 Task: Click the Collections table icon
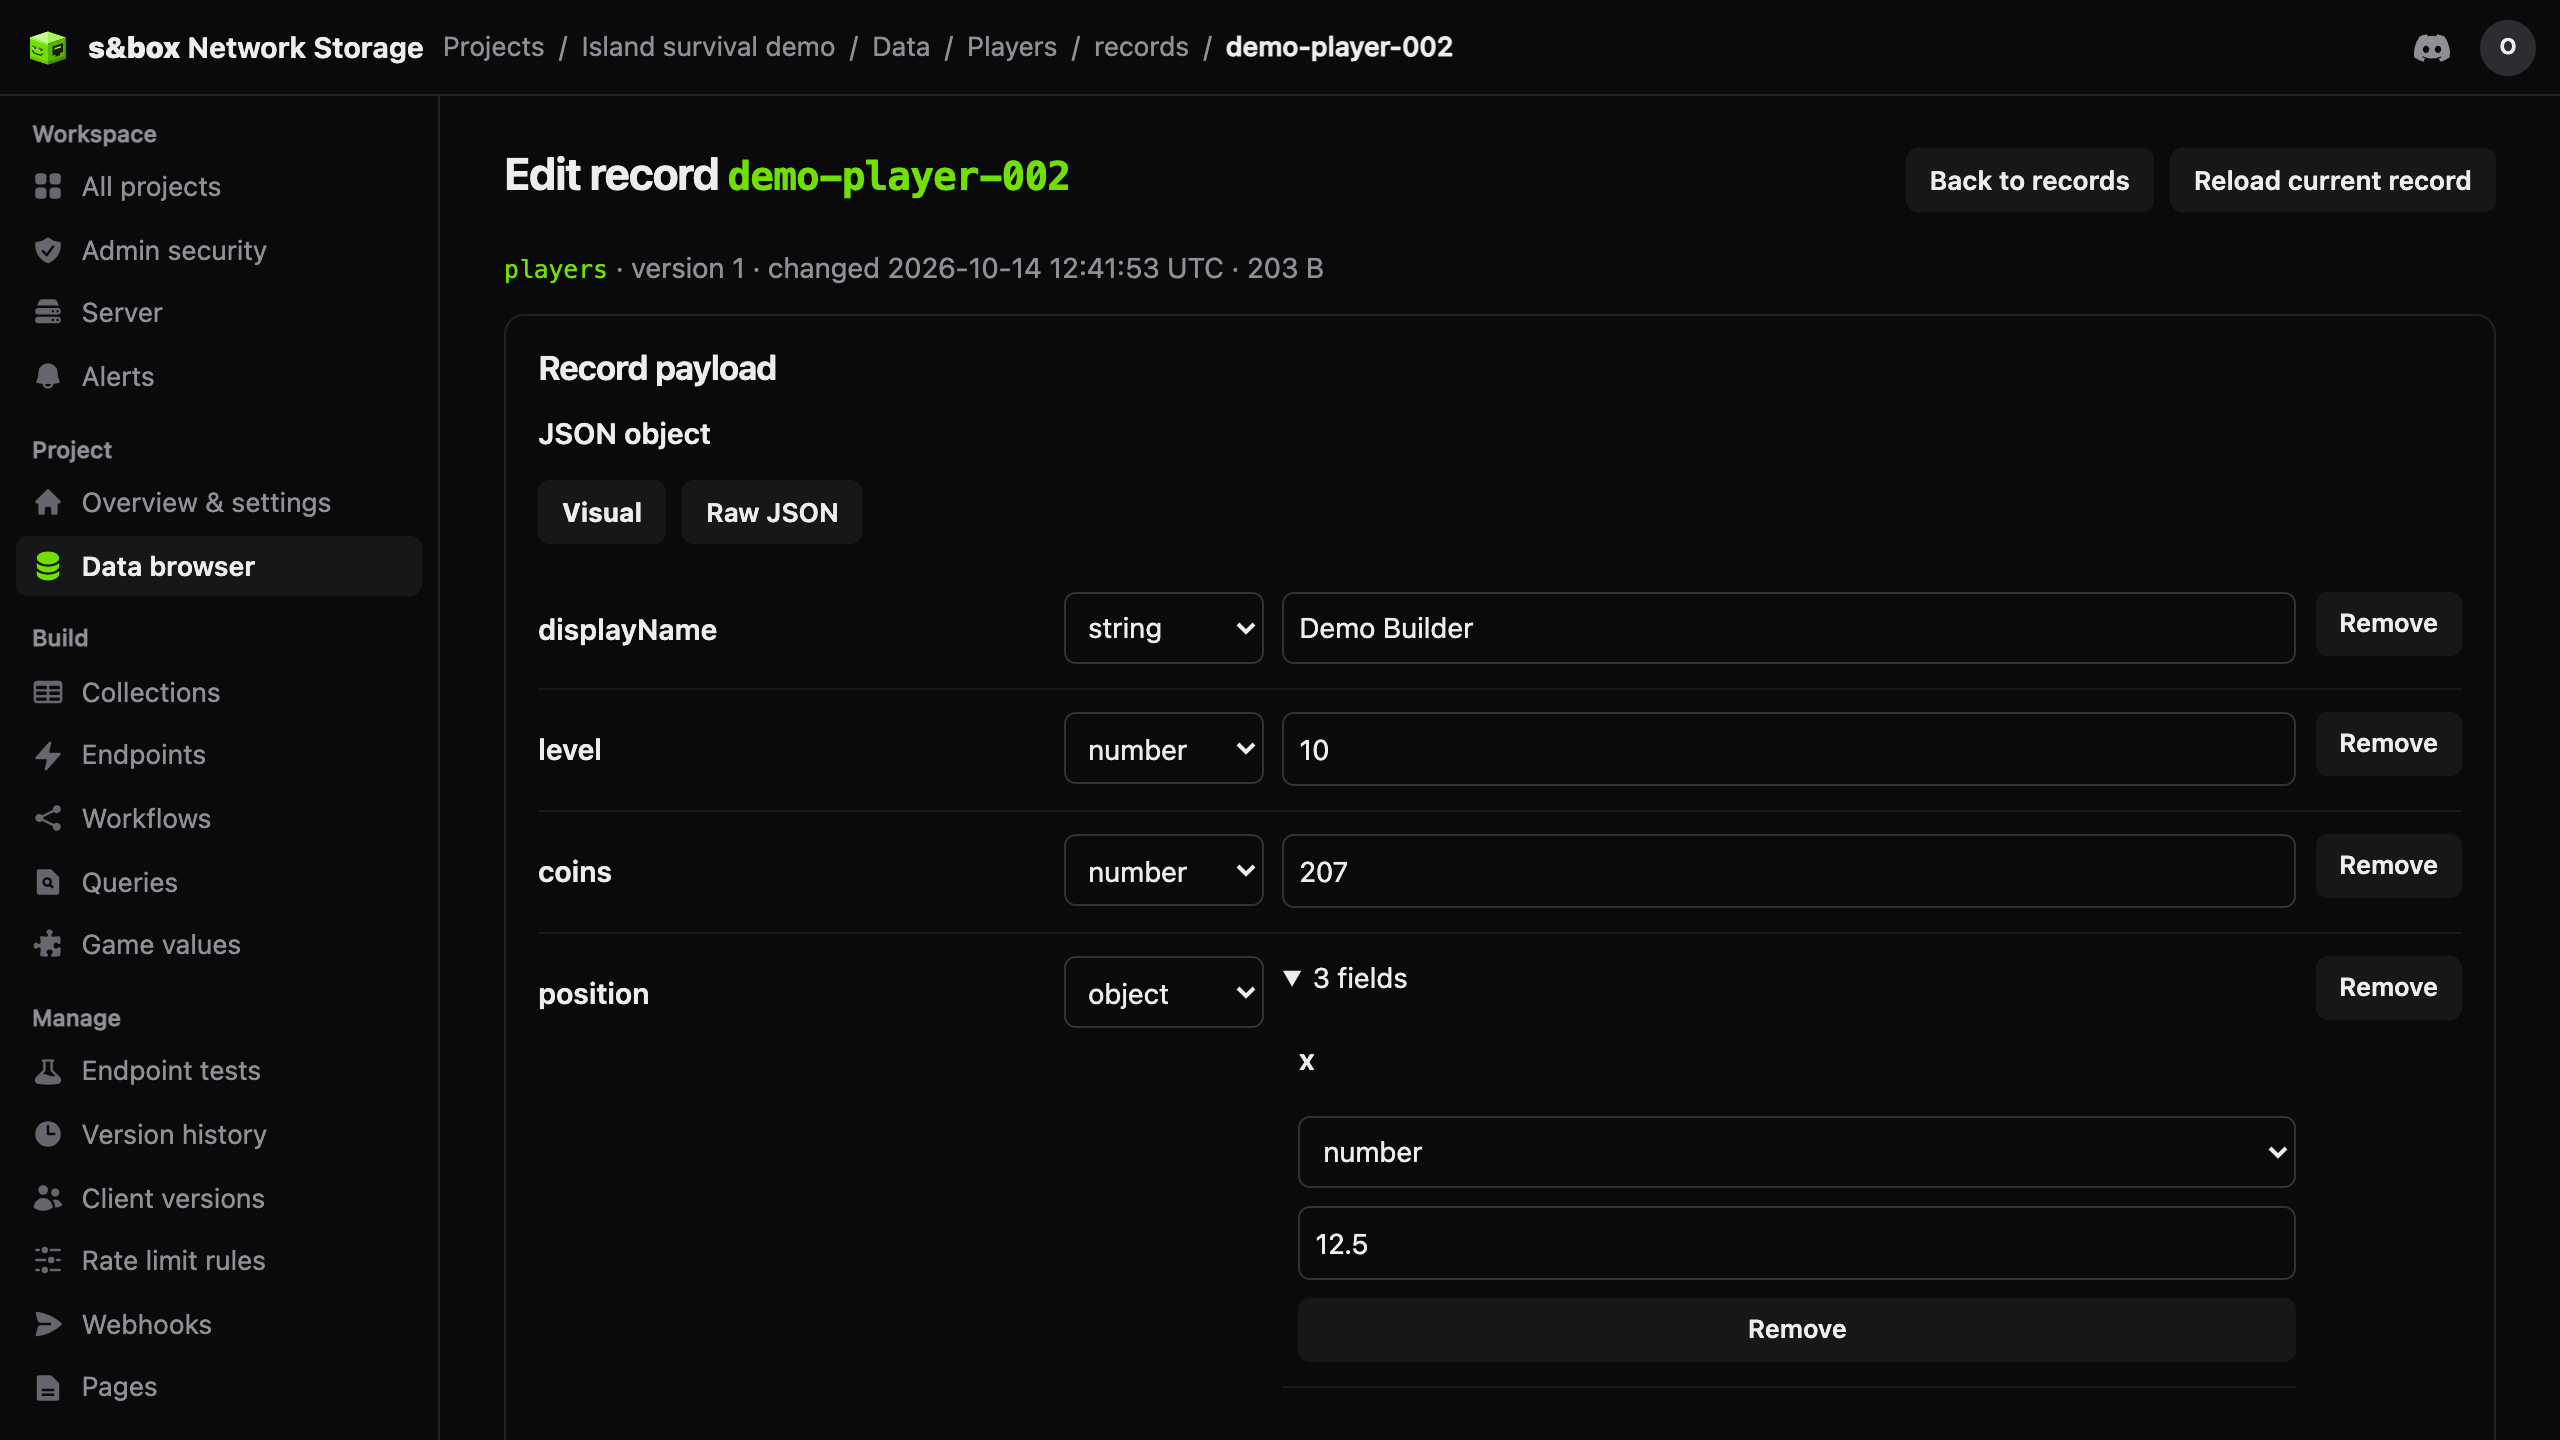click(x=48, y=692)
